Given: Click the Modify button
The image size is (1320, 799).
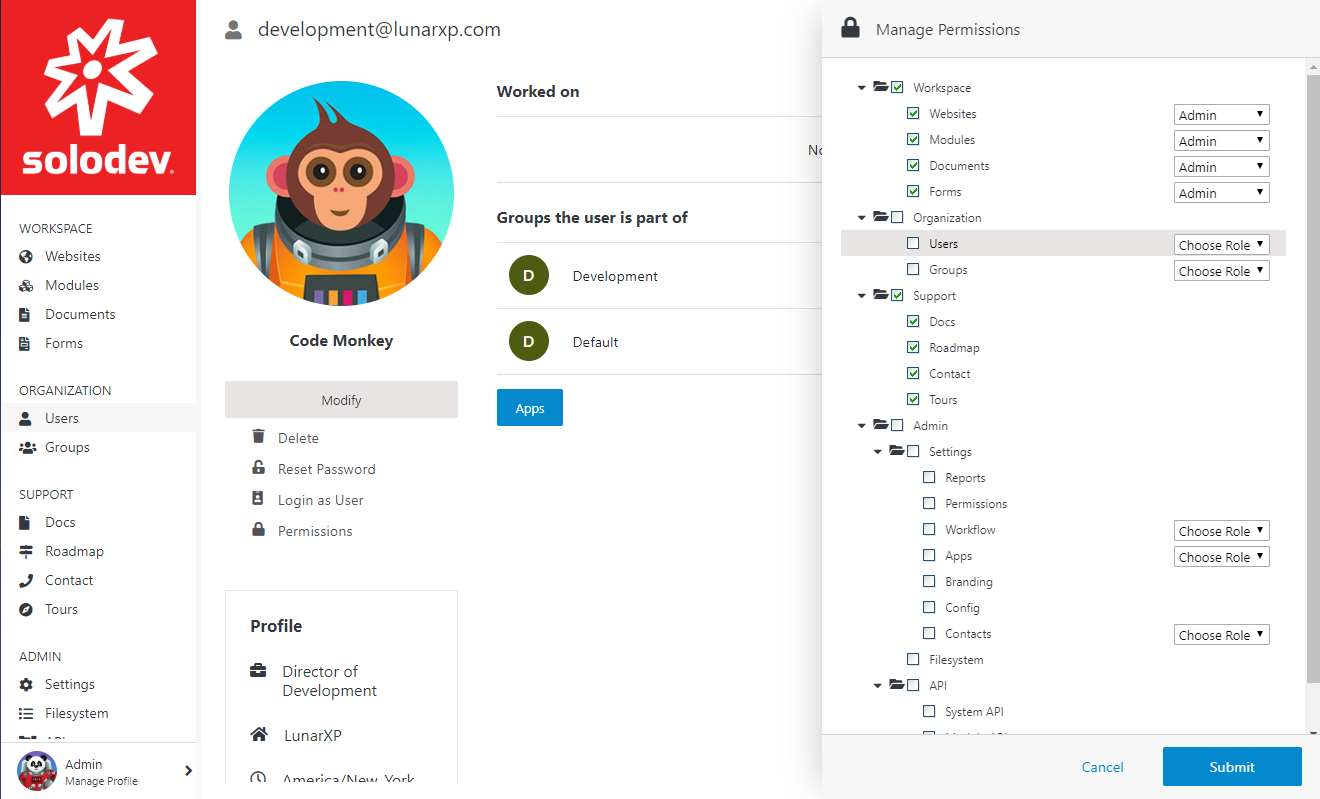Looking at the screenshot, I should coord(341,399).
